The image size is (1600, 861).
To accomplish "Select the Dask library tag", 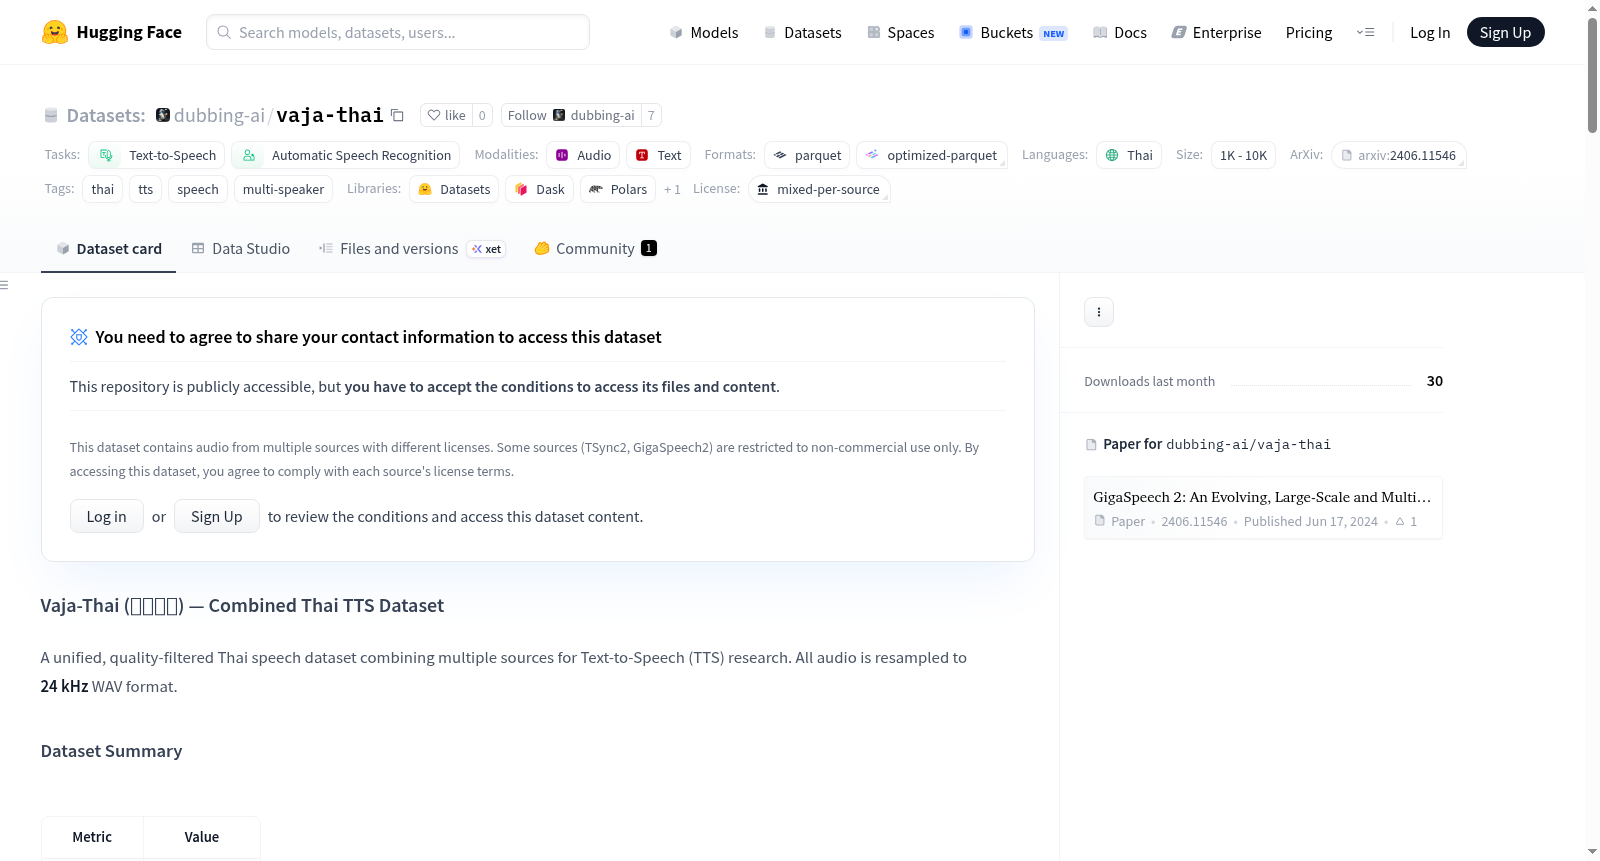I will click(x=539, y=189).
